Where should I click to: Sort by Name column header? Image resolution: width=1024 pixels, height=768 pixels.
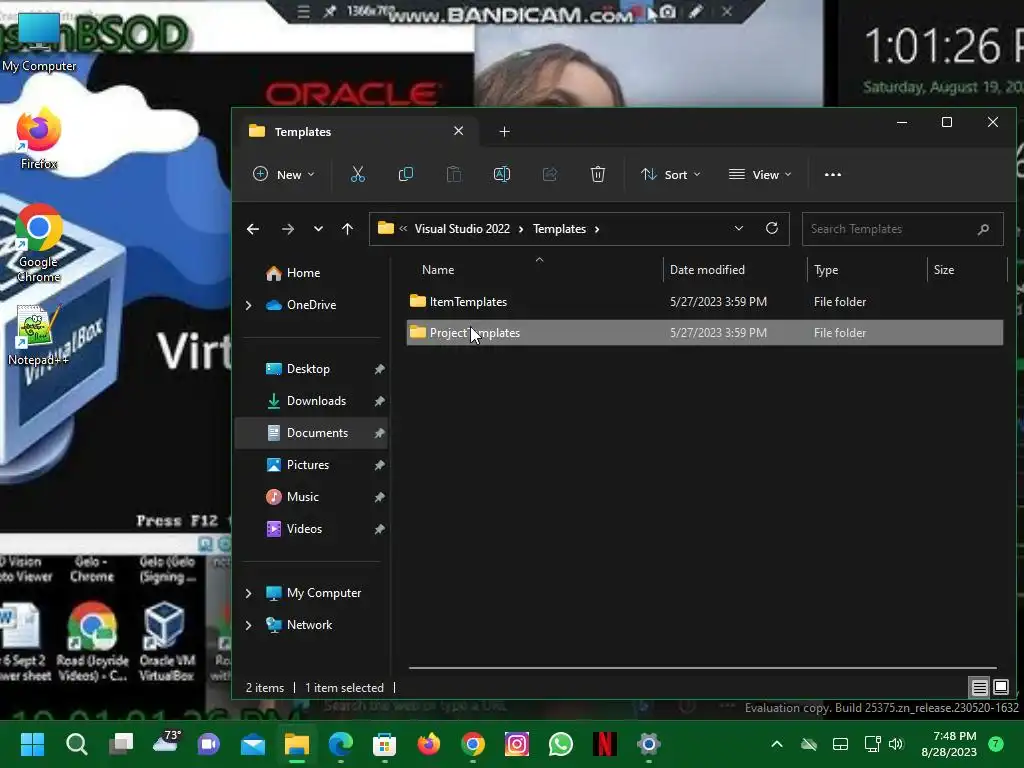pos(438,270)
